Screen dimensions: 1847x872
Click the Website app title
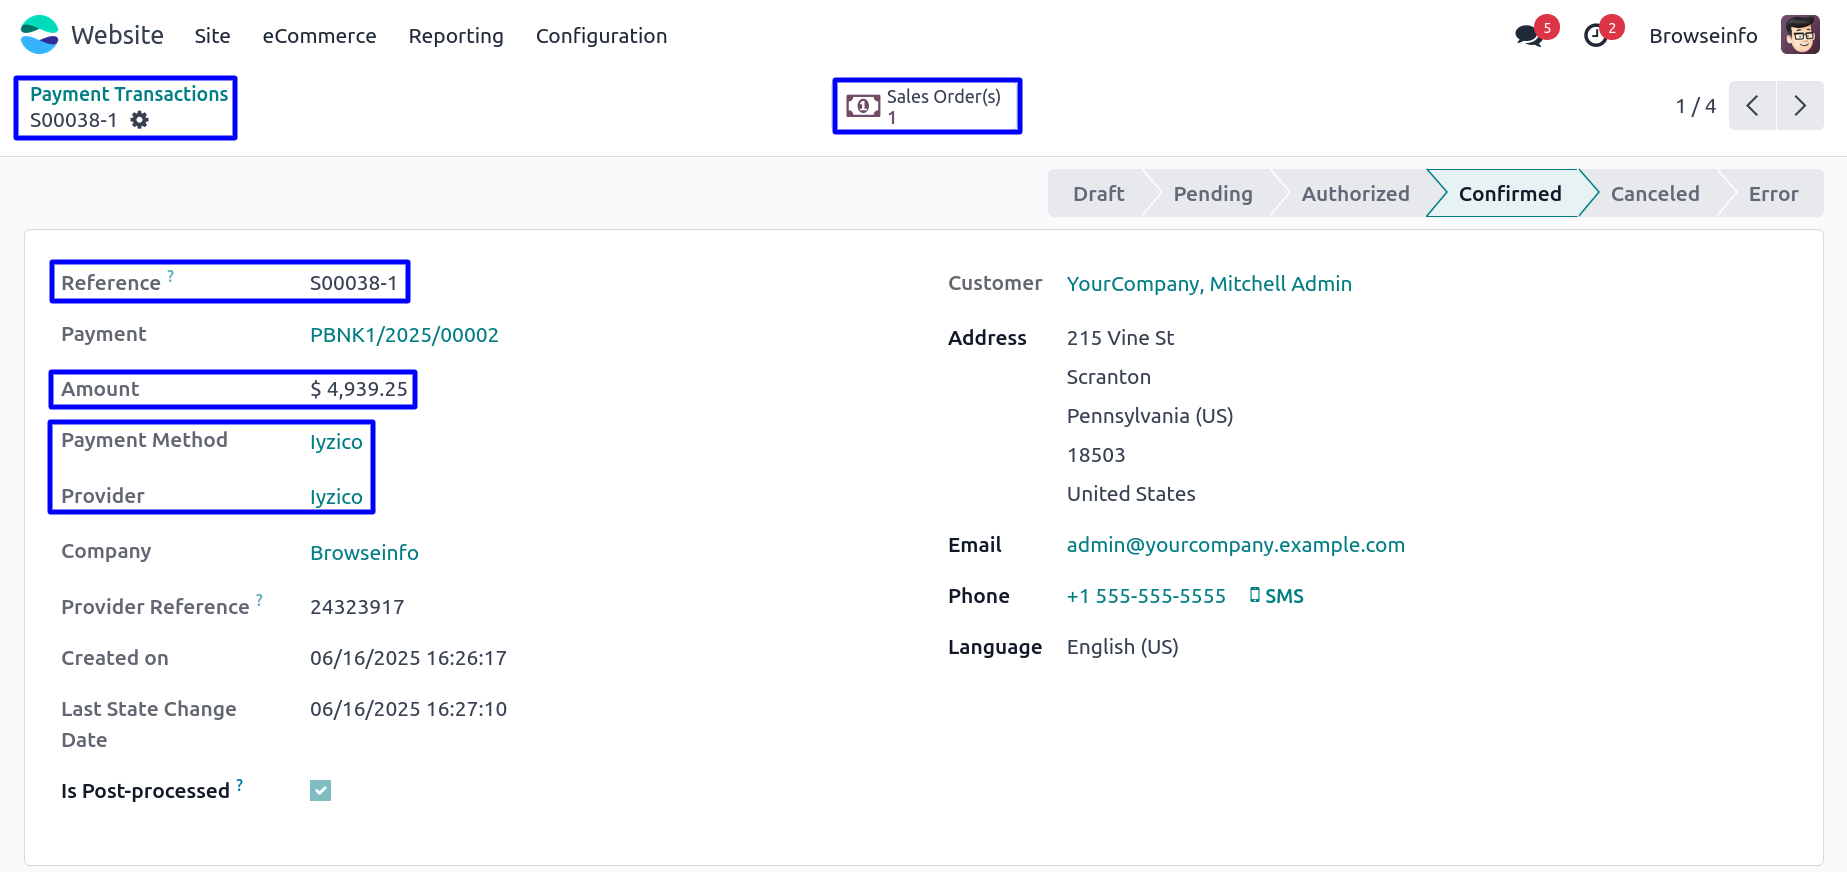(x=117, y=35)
